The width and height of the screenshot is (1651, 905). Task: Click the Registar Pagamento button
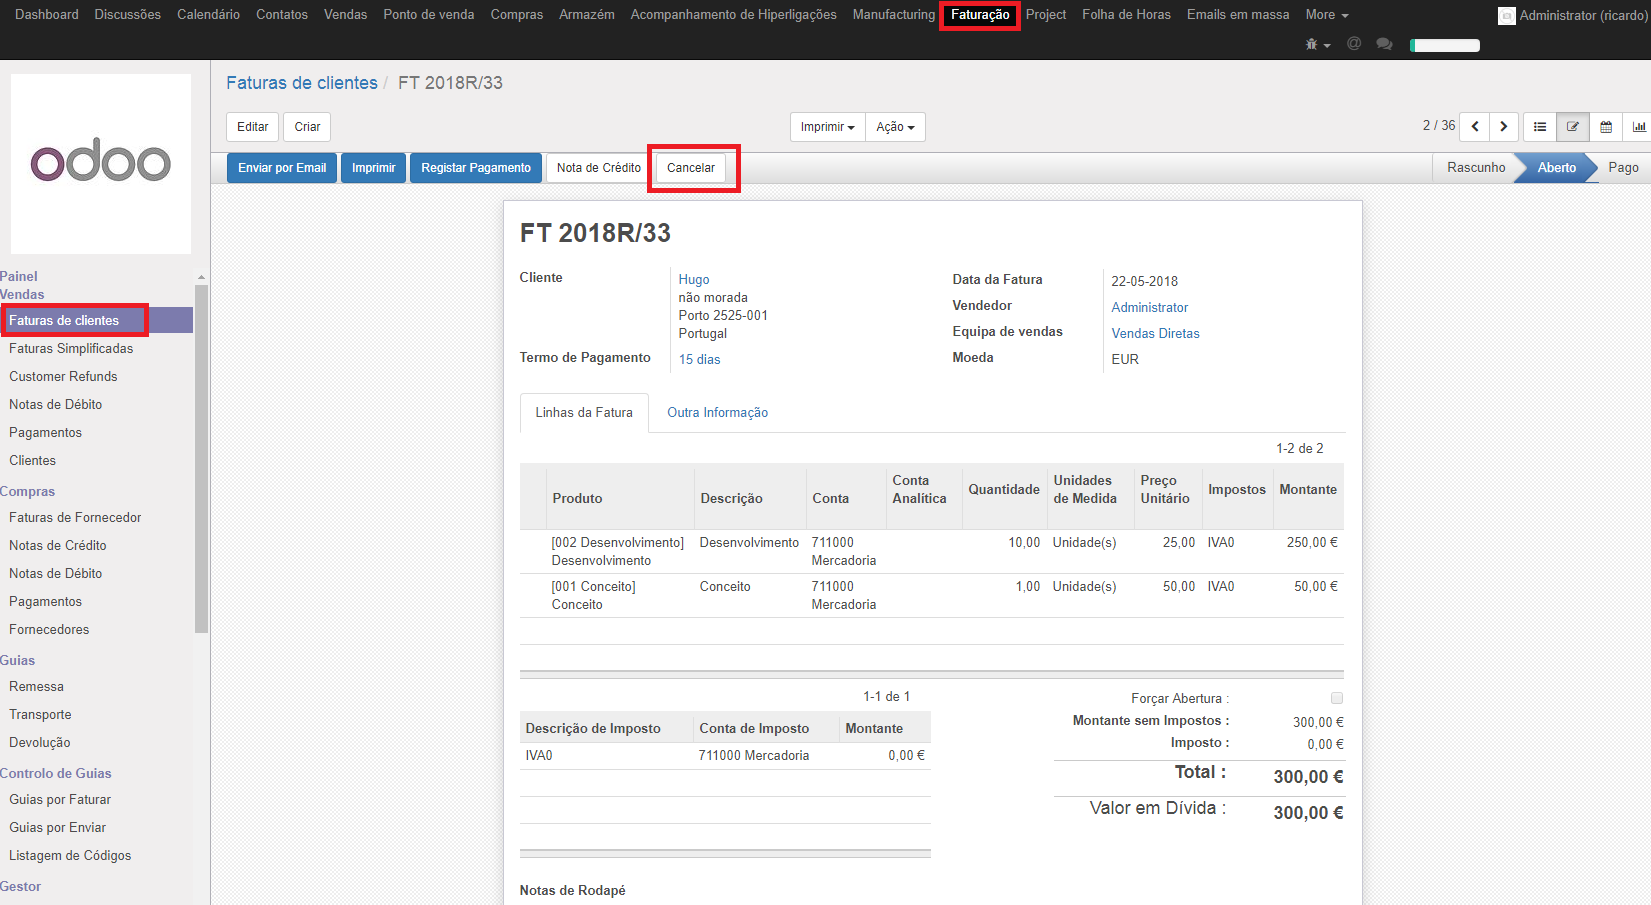click(x=476, y=168)
